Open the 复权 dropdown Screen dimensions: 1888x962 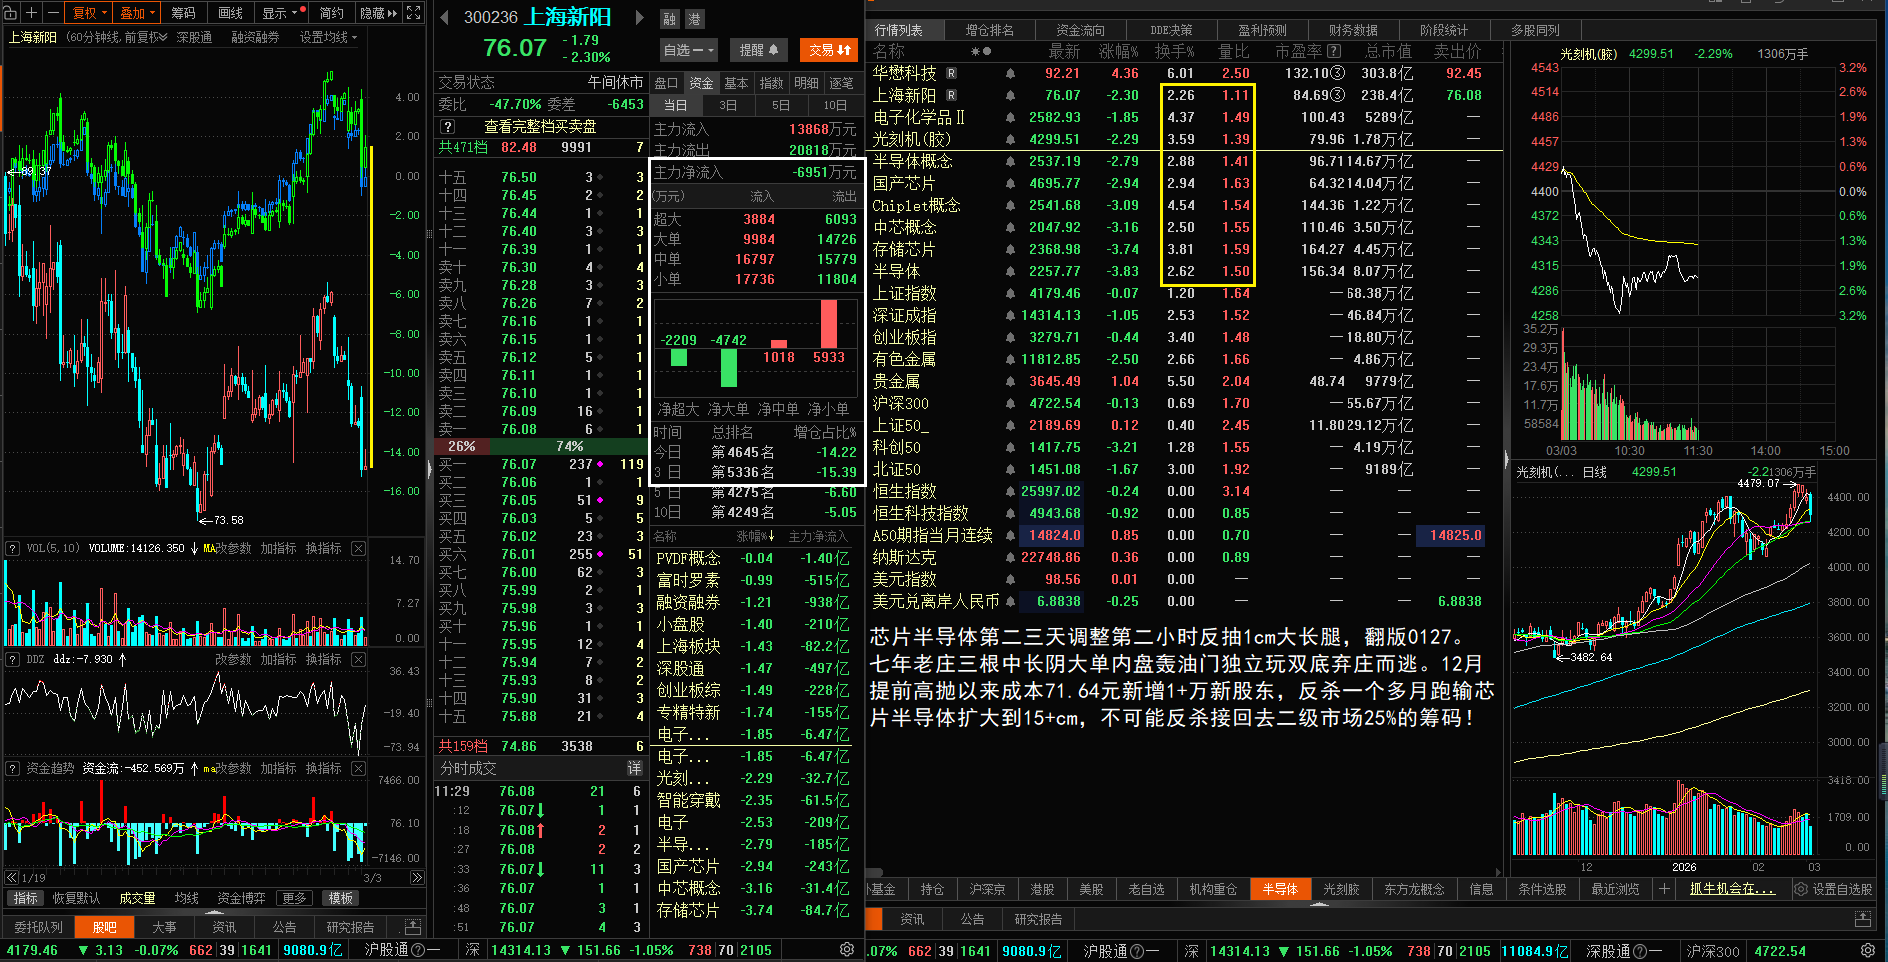(x=89, y=13)
